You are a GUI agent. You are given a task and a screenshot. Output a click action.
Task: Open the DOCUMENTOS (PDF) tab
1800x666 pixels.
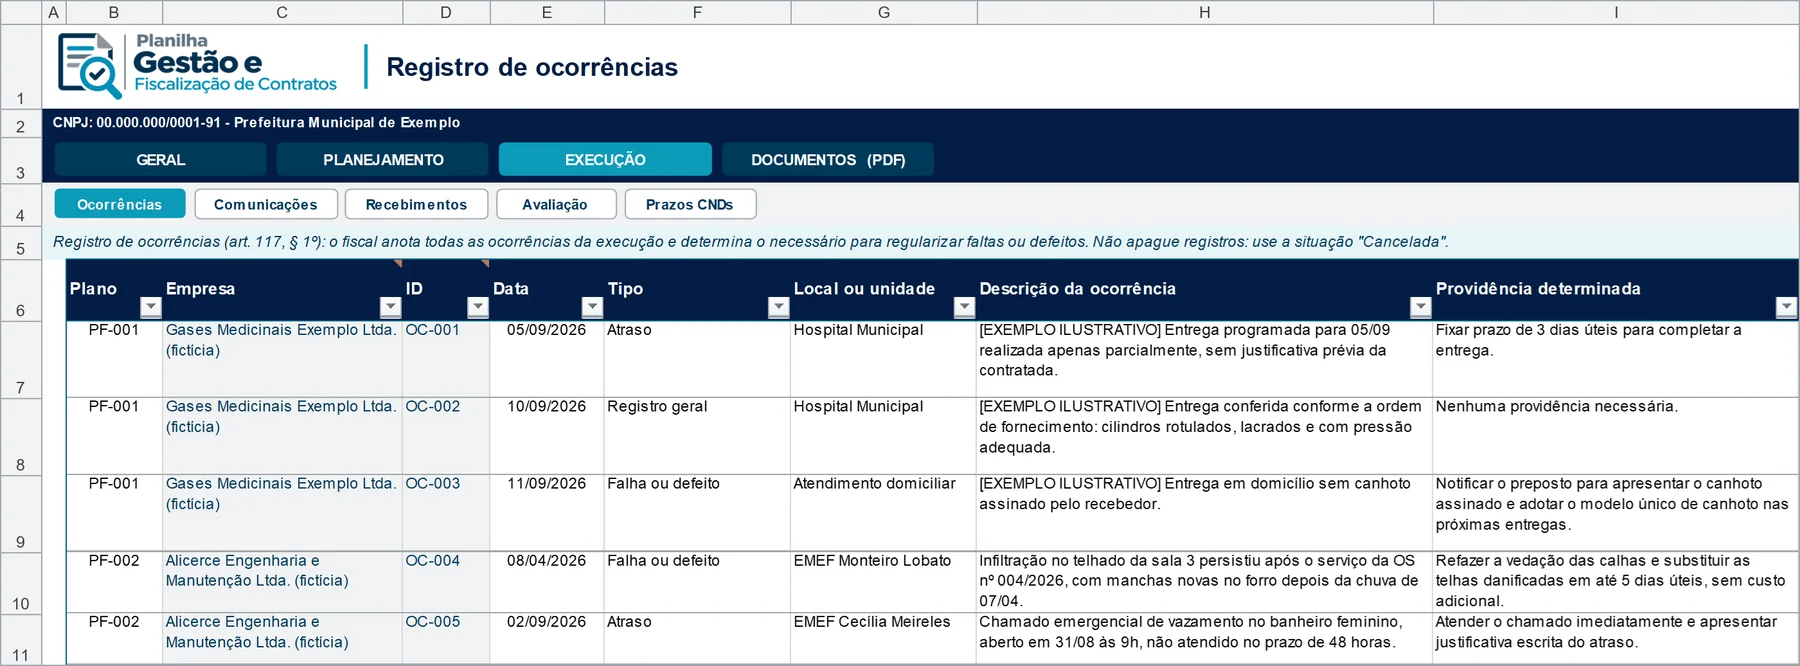coord(828,159)
